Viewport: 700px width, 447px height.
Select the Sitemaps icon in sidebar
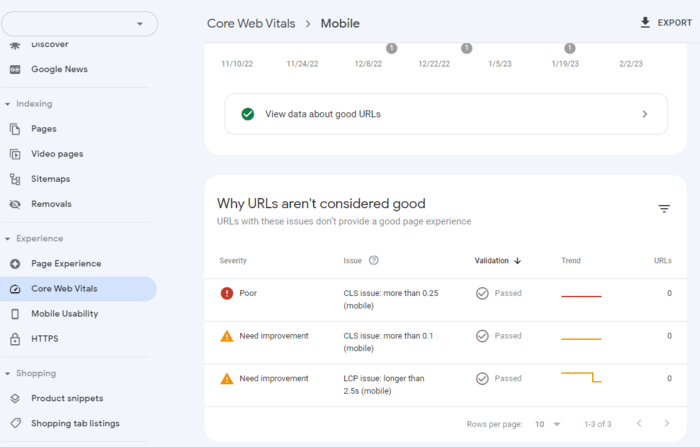pos(15,179)
